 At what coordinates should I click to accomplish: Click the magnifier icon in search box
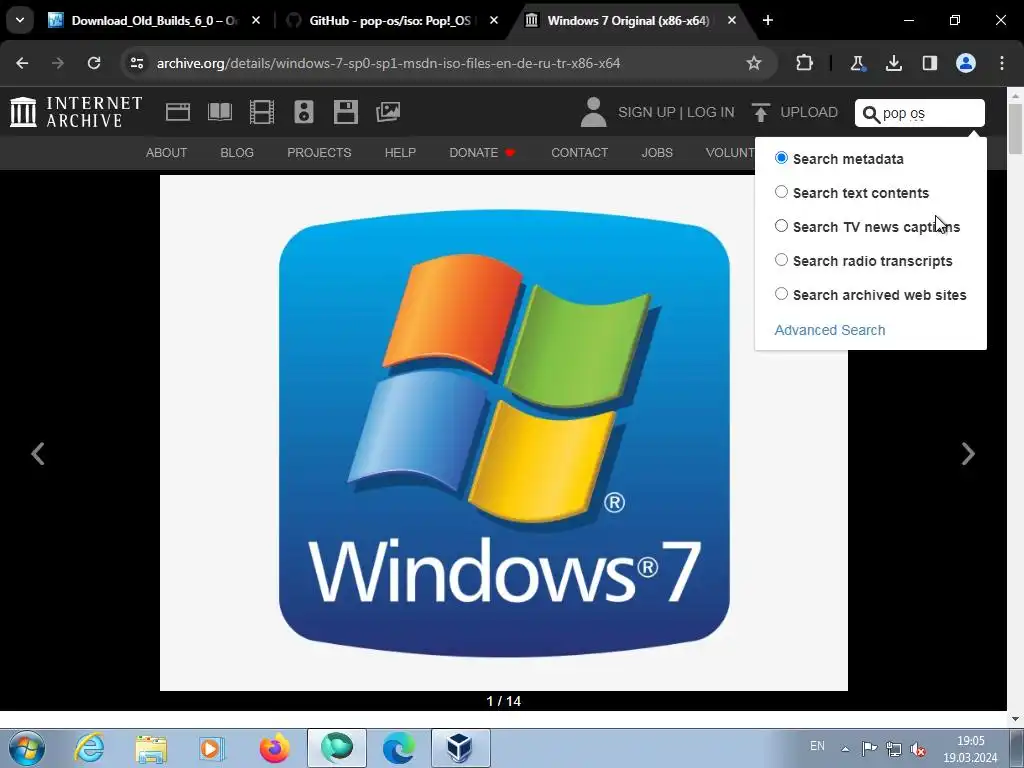(x=871, y=114)
